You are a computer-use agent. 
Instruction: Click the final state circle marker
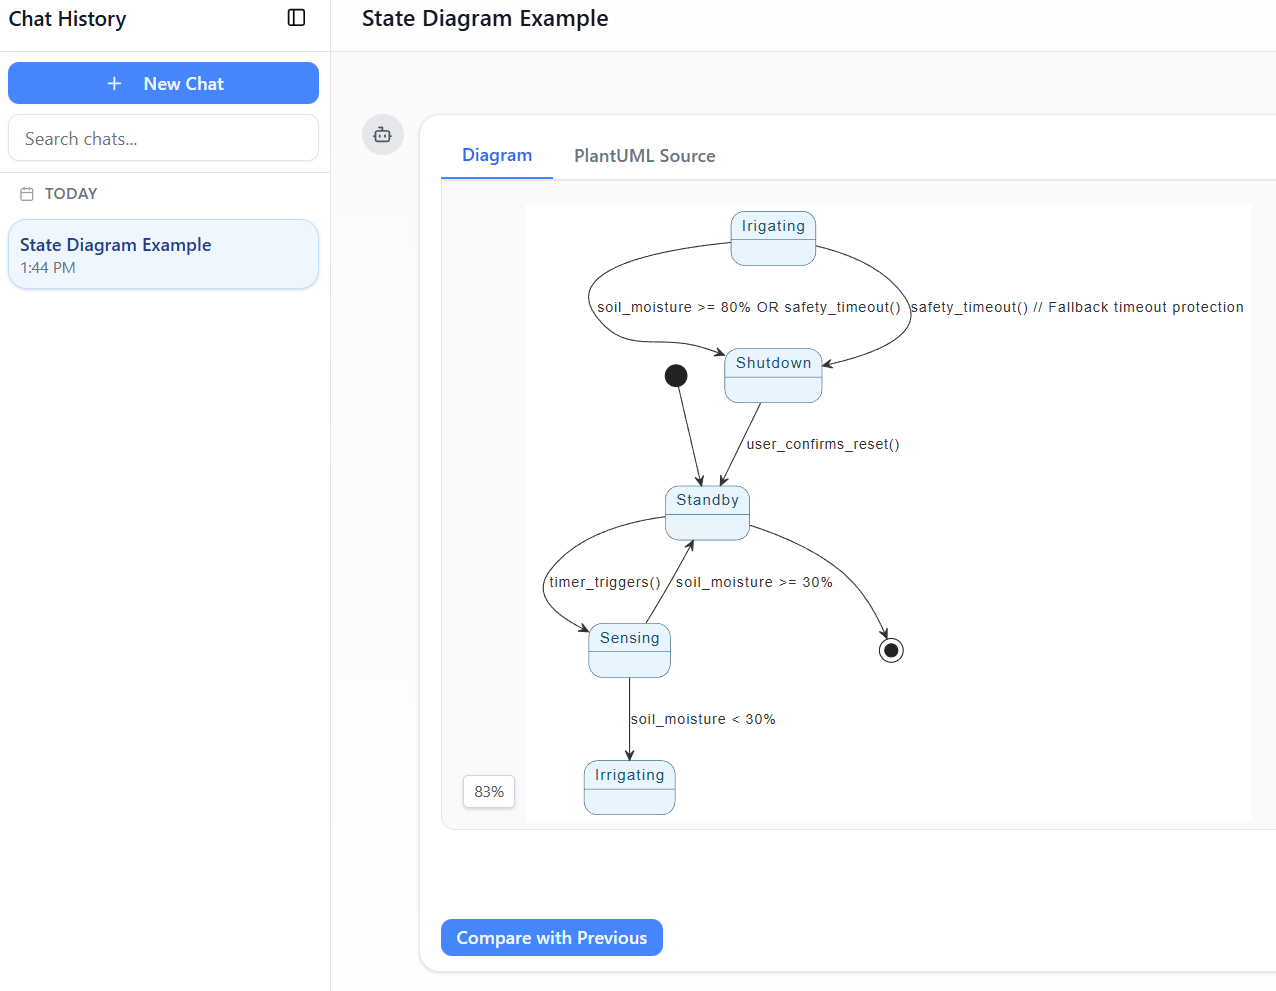tap(891, 651)
